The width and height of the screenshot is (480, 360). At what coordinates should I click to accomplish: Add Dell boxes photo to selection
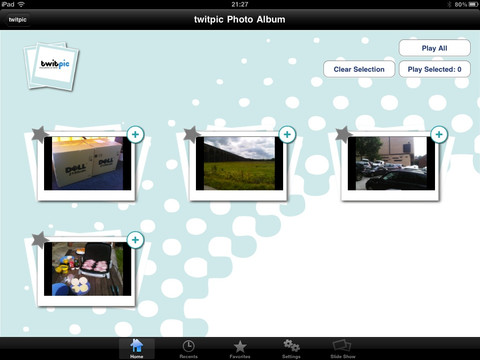click(135, 135)
